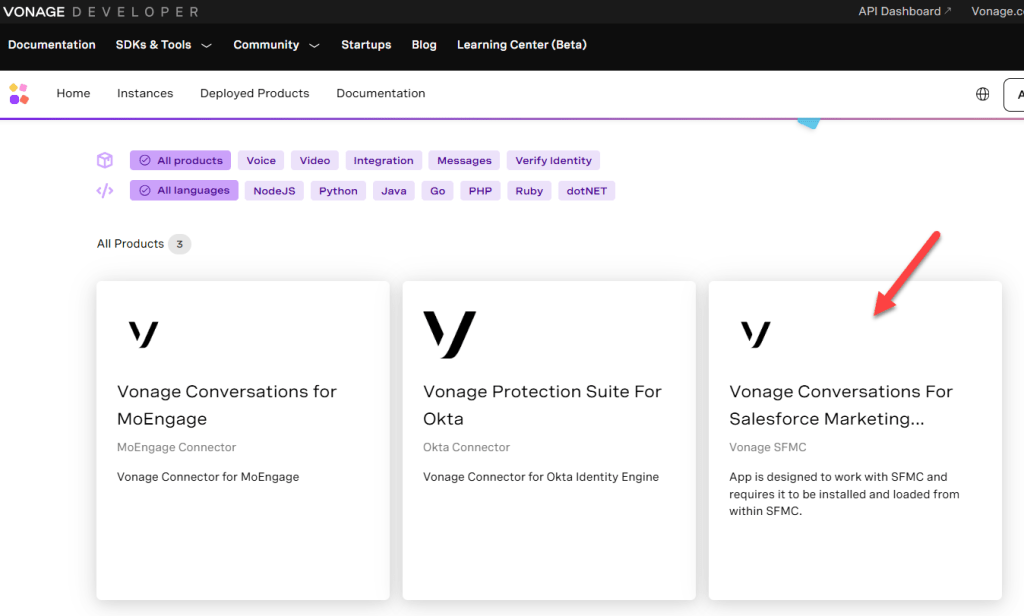
Task: Toggle the All languages filter chip
Action: coord(184,190)
